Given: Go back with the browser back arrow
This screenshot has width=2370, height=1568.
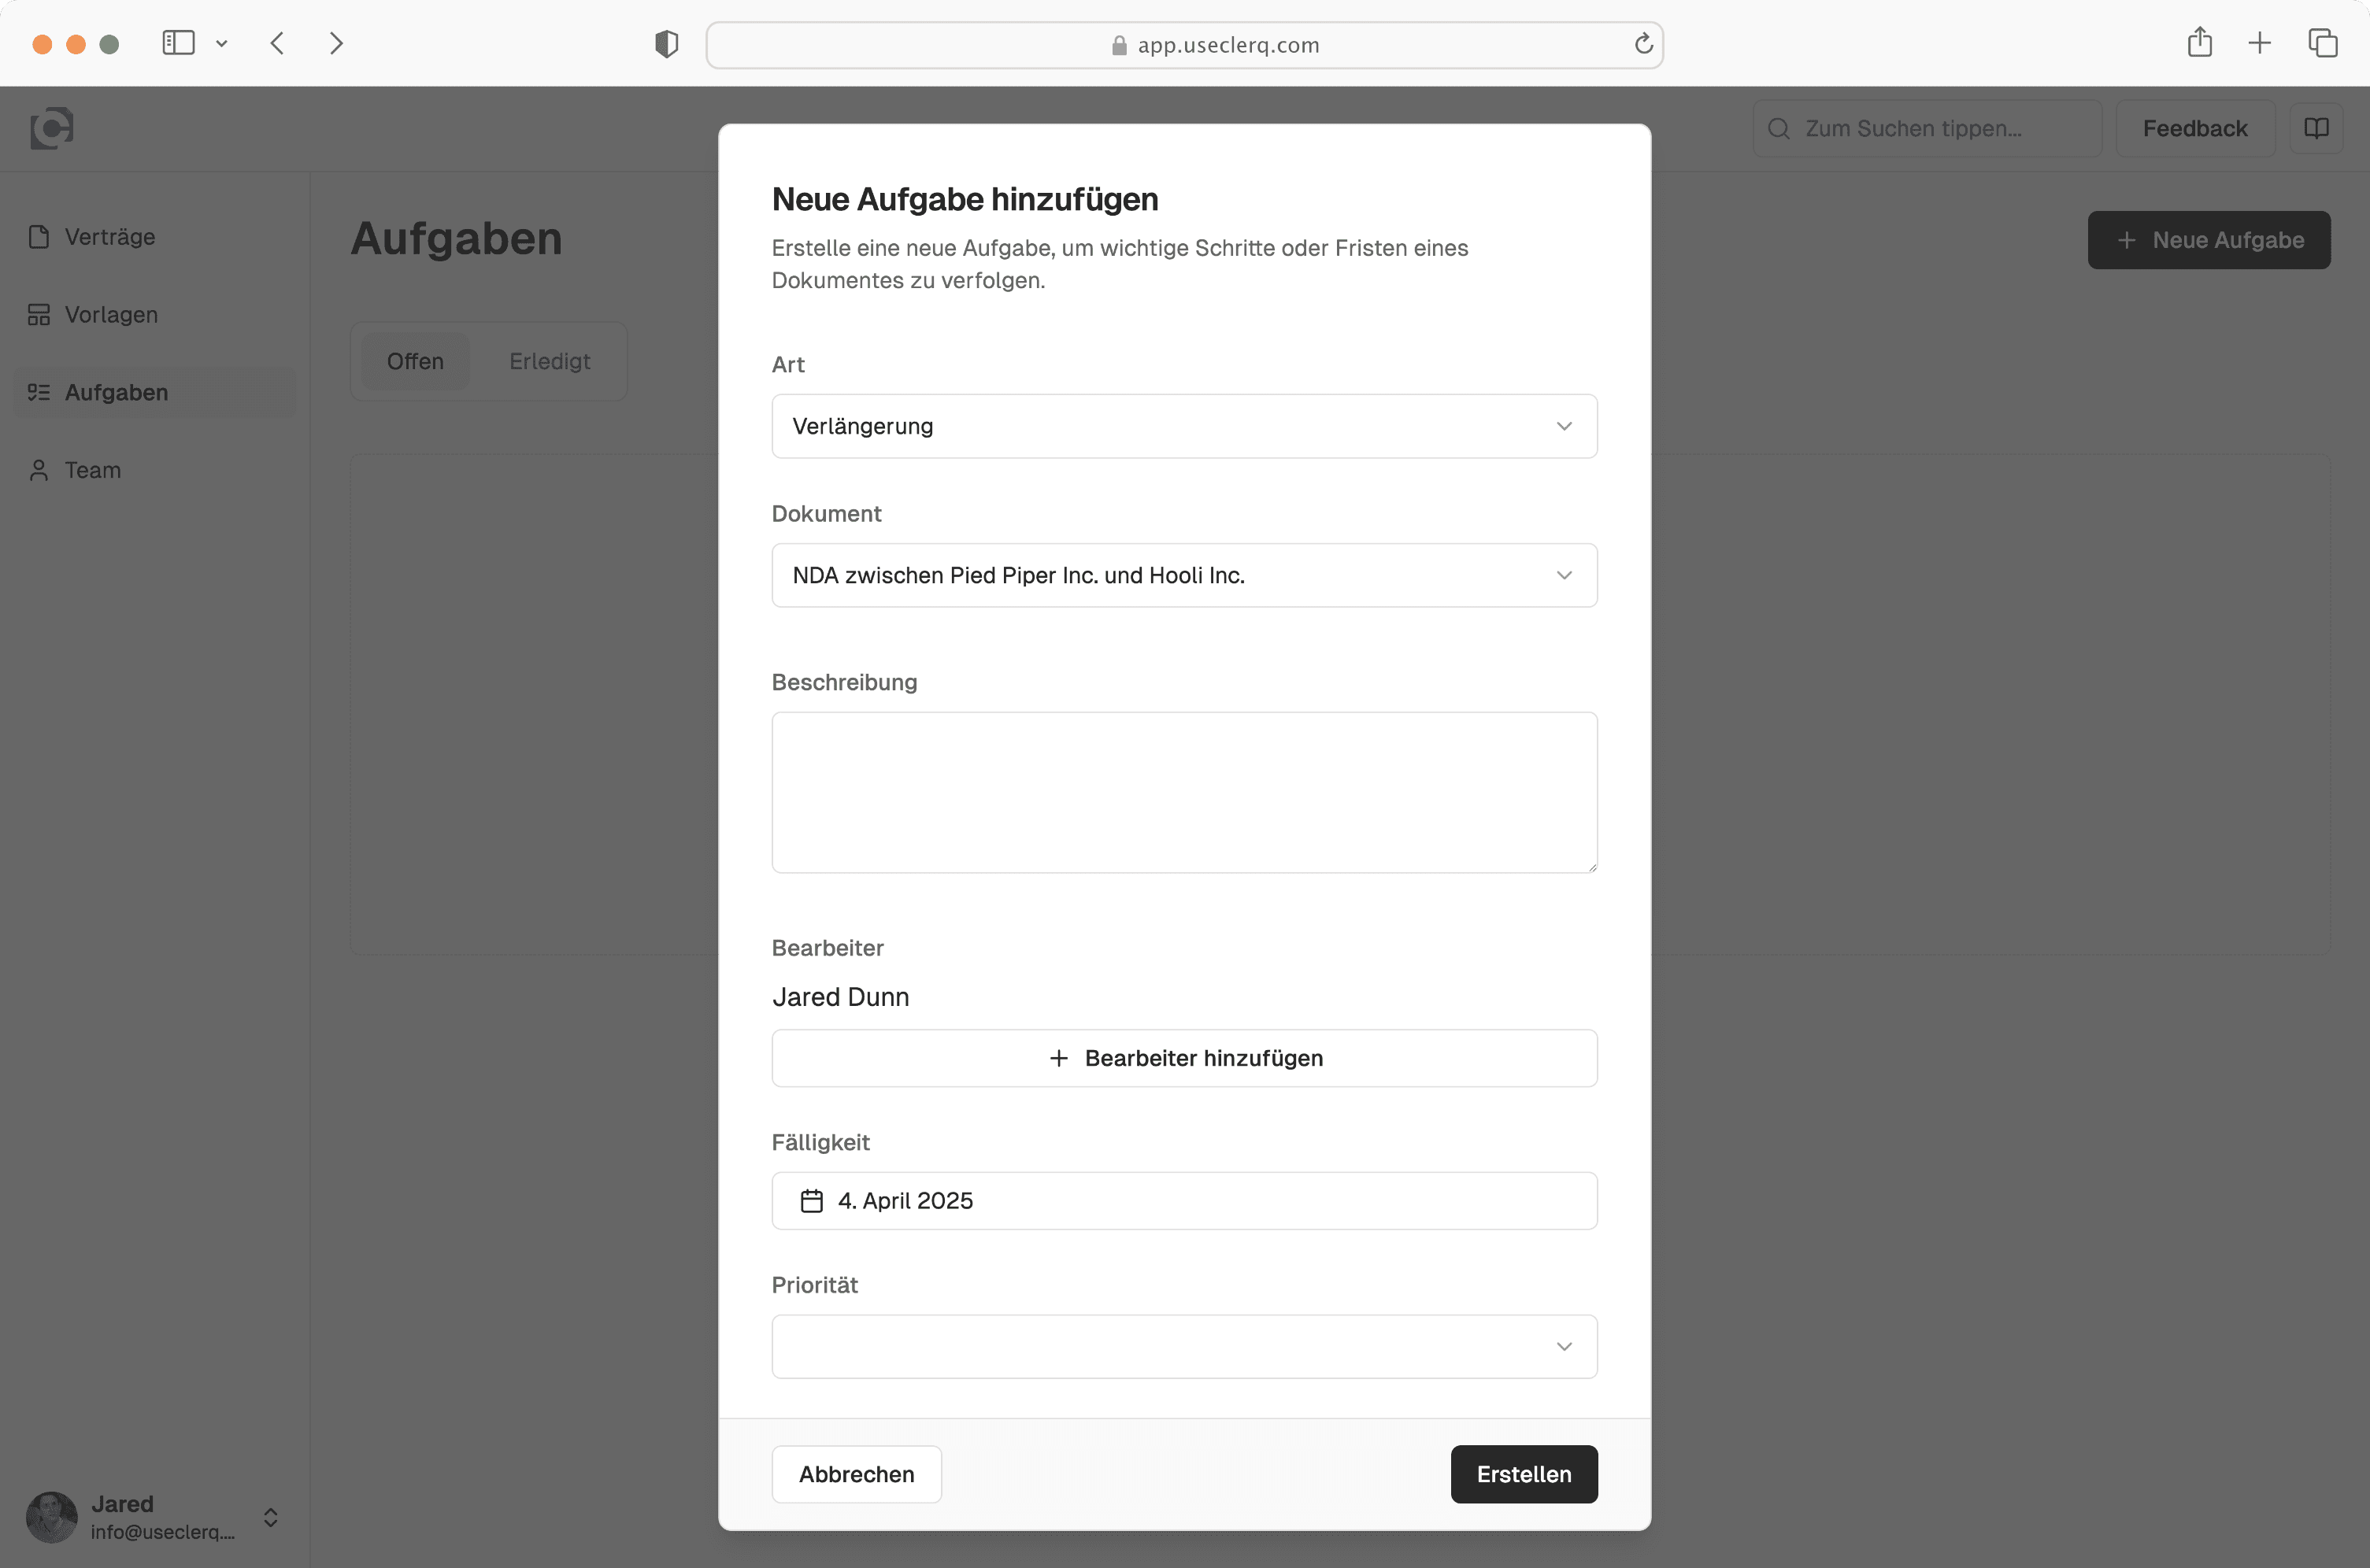Looking at the screenshot, I should pos(277,43).
